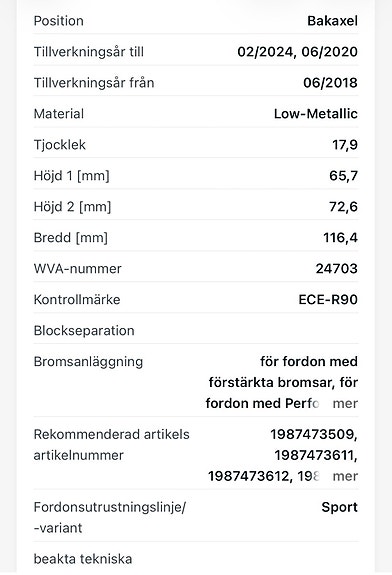This screenshot has height=575, width=392.
Task: Expand Bromsanläggning text with mer link
Action: tap(345, 403)
